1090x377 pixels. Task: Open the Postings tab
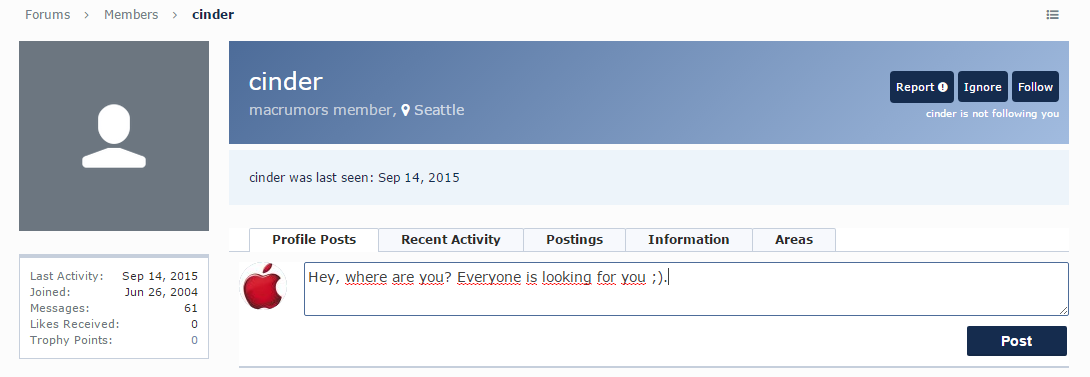point(574,240)
